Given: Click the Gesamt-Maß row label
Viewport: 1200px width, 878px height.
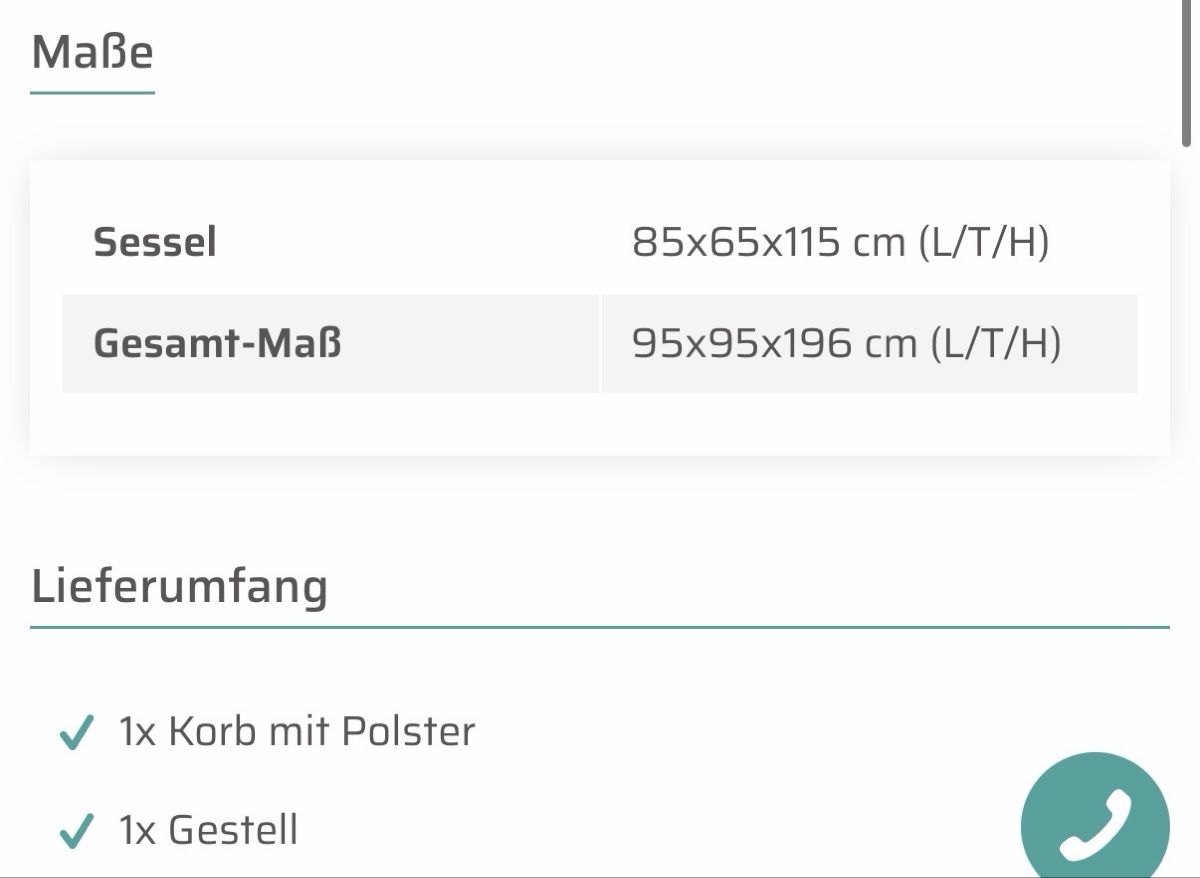Looking at the screenshot, I should tap(217, 344).
